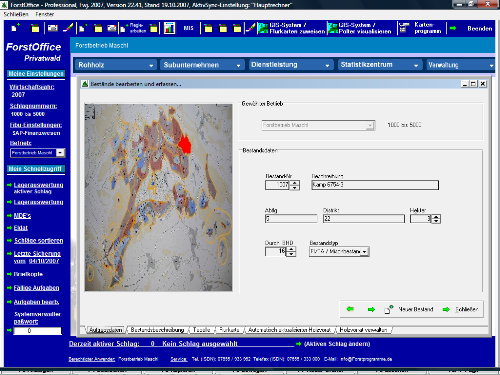Click the Wirtschaftsjahr link

tap(32, 87)
